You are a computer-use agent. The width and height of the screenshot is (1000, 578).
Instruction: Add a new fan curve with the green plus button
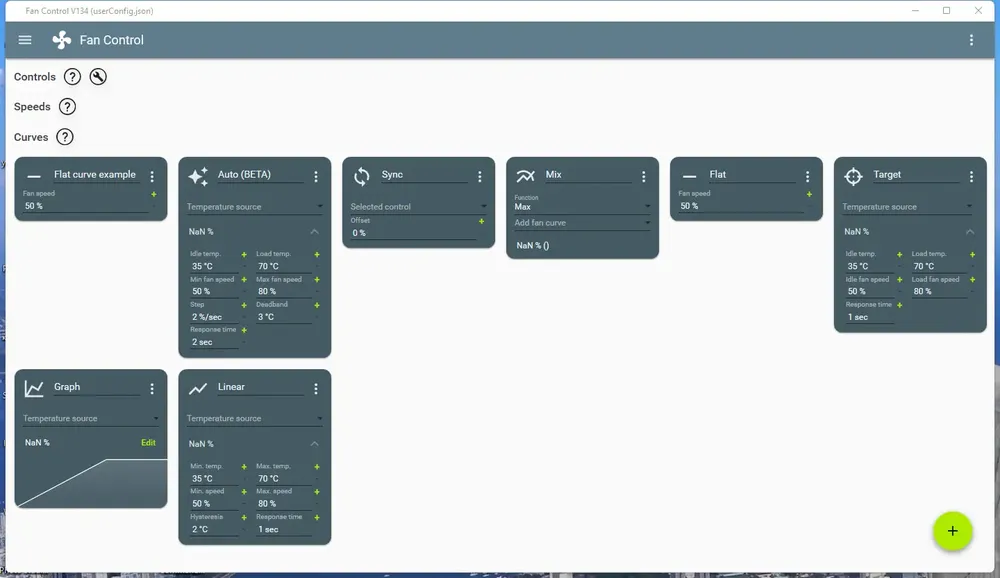952,531
